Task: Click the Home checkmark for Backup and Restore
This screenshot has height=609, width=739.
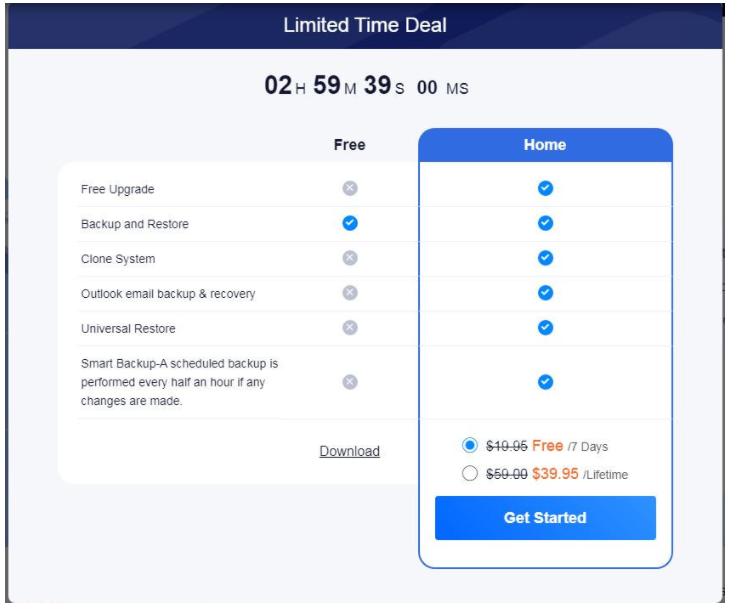Action: click(x=545, y=223)
